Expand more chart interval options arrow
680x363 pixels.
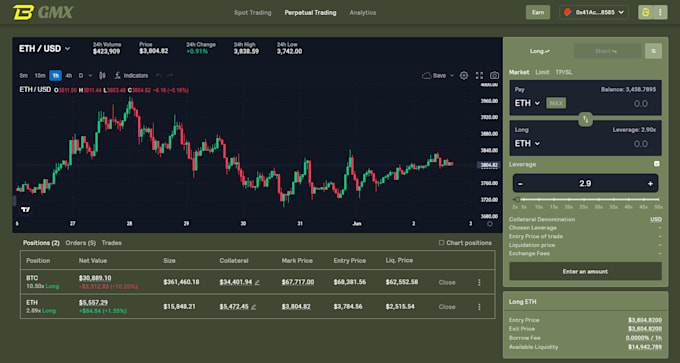click(90, 75)
